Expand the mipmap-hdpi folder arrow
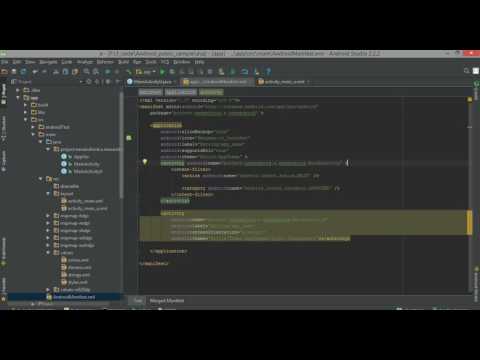The width and height of the screenshot is (480, 360). tap(48, 216)
